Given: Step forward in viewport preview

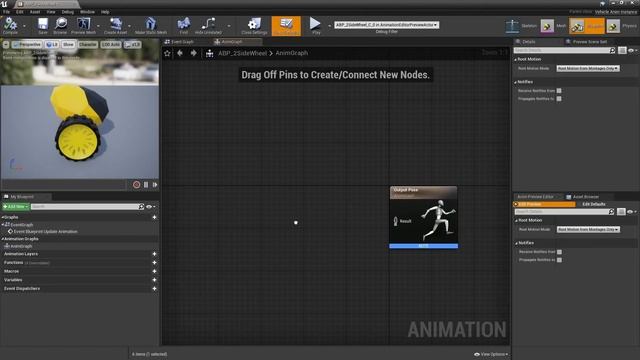Looking at the screenshot, I should (155, 185).
